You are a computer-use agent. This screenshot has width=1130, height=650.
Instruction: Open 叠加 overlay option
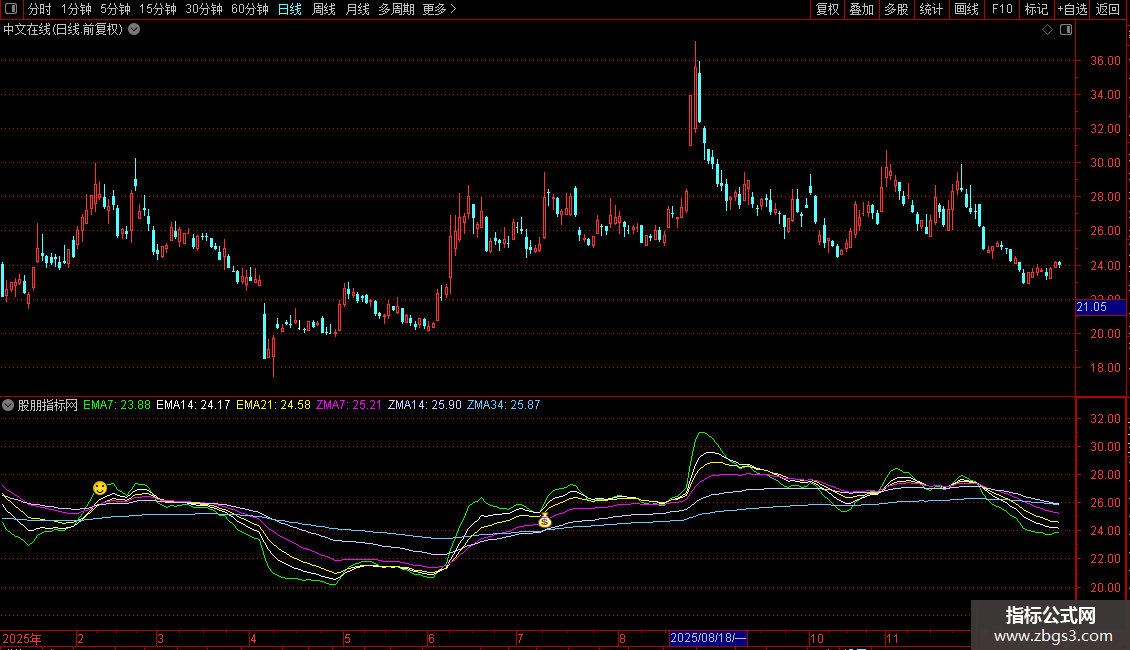coord(861,9)
